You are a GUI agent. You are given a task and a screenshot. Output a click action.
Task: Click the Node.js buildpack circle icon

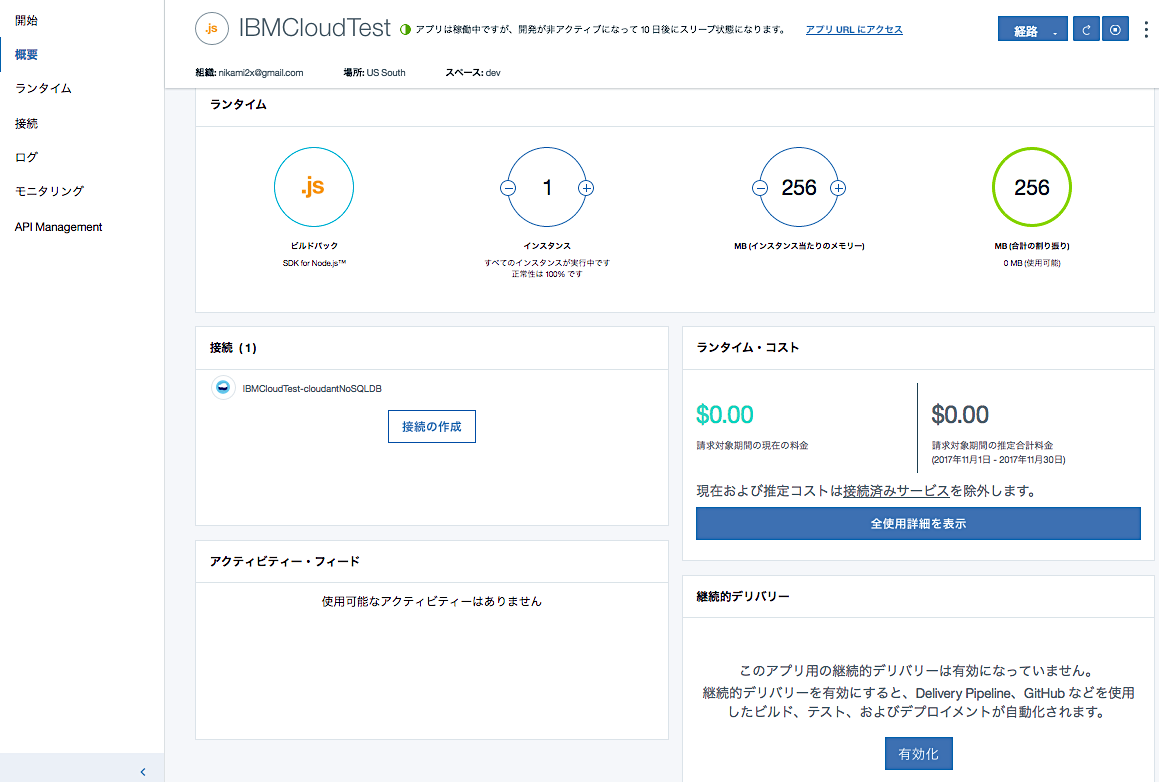(x=313, y=187)
